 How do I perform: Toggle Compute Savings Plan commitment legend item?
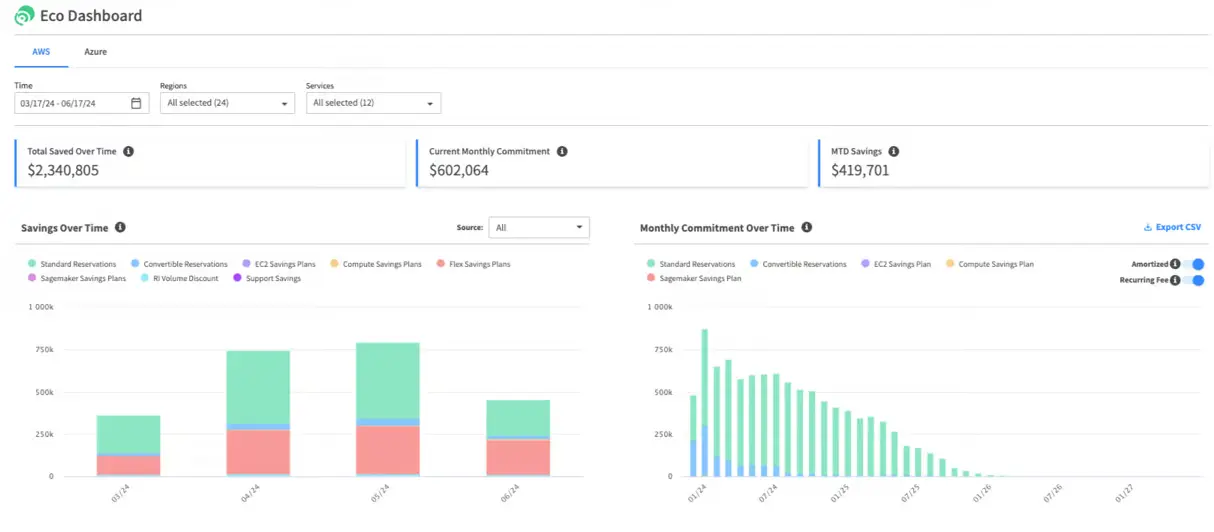(x=990, y=264)
